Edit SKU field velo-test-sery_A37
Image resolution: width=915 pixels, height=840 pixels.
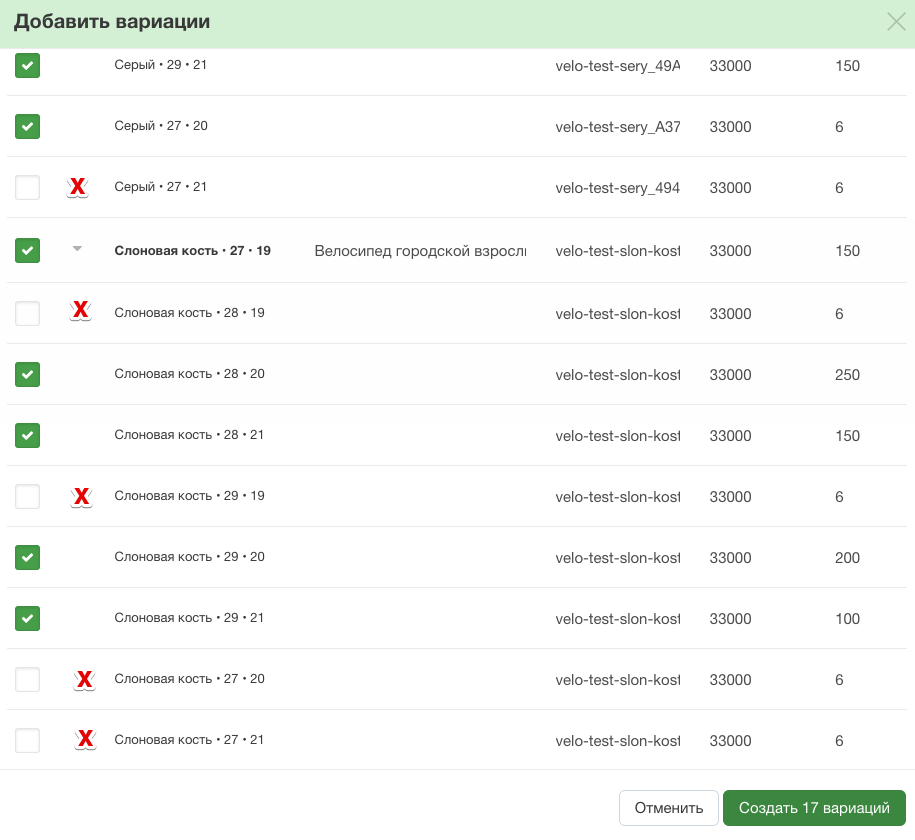click(618, 127)
